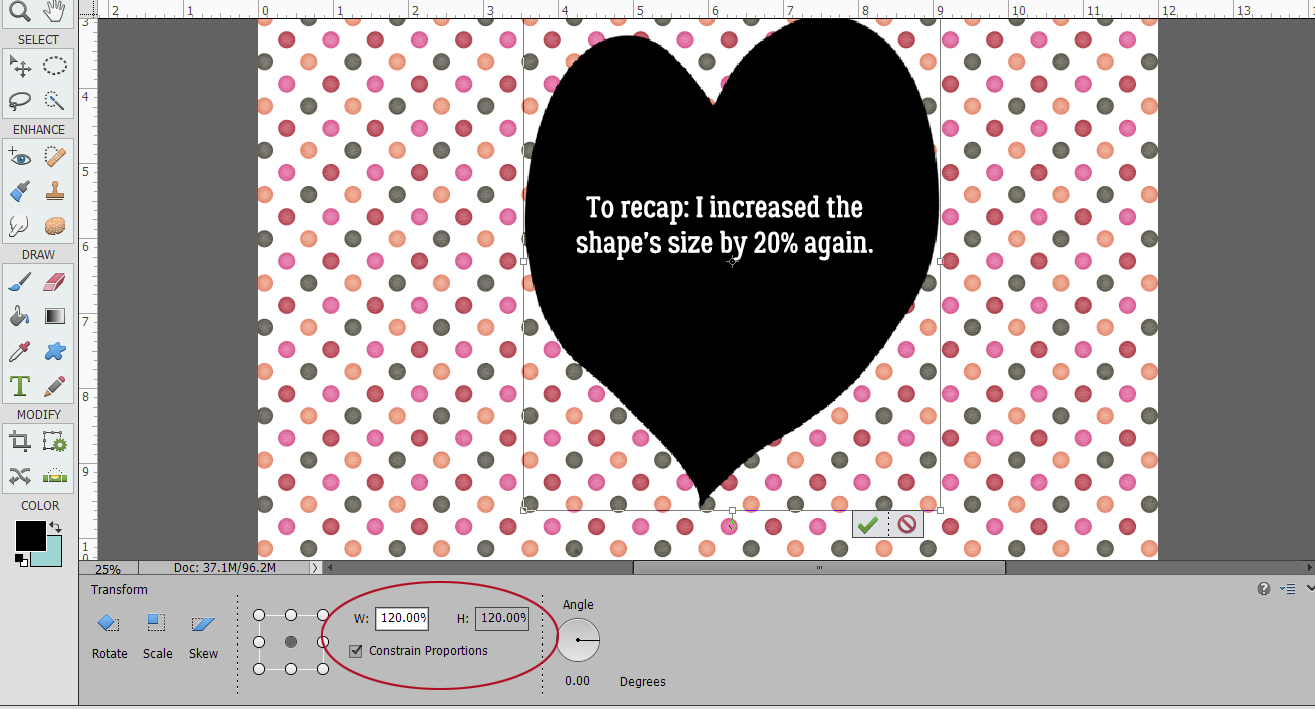Set reference point to middle-left

(259, 642)
